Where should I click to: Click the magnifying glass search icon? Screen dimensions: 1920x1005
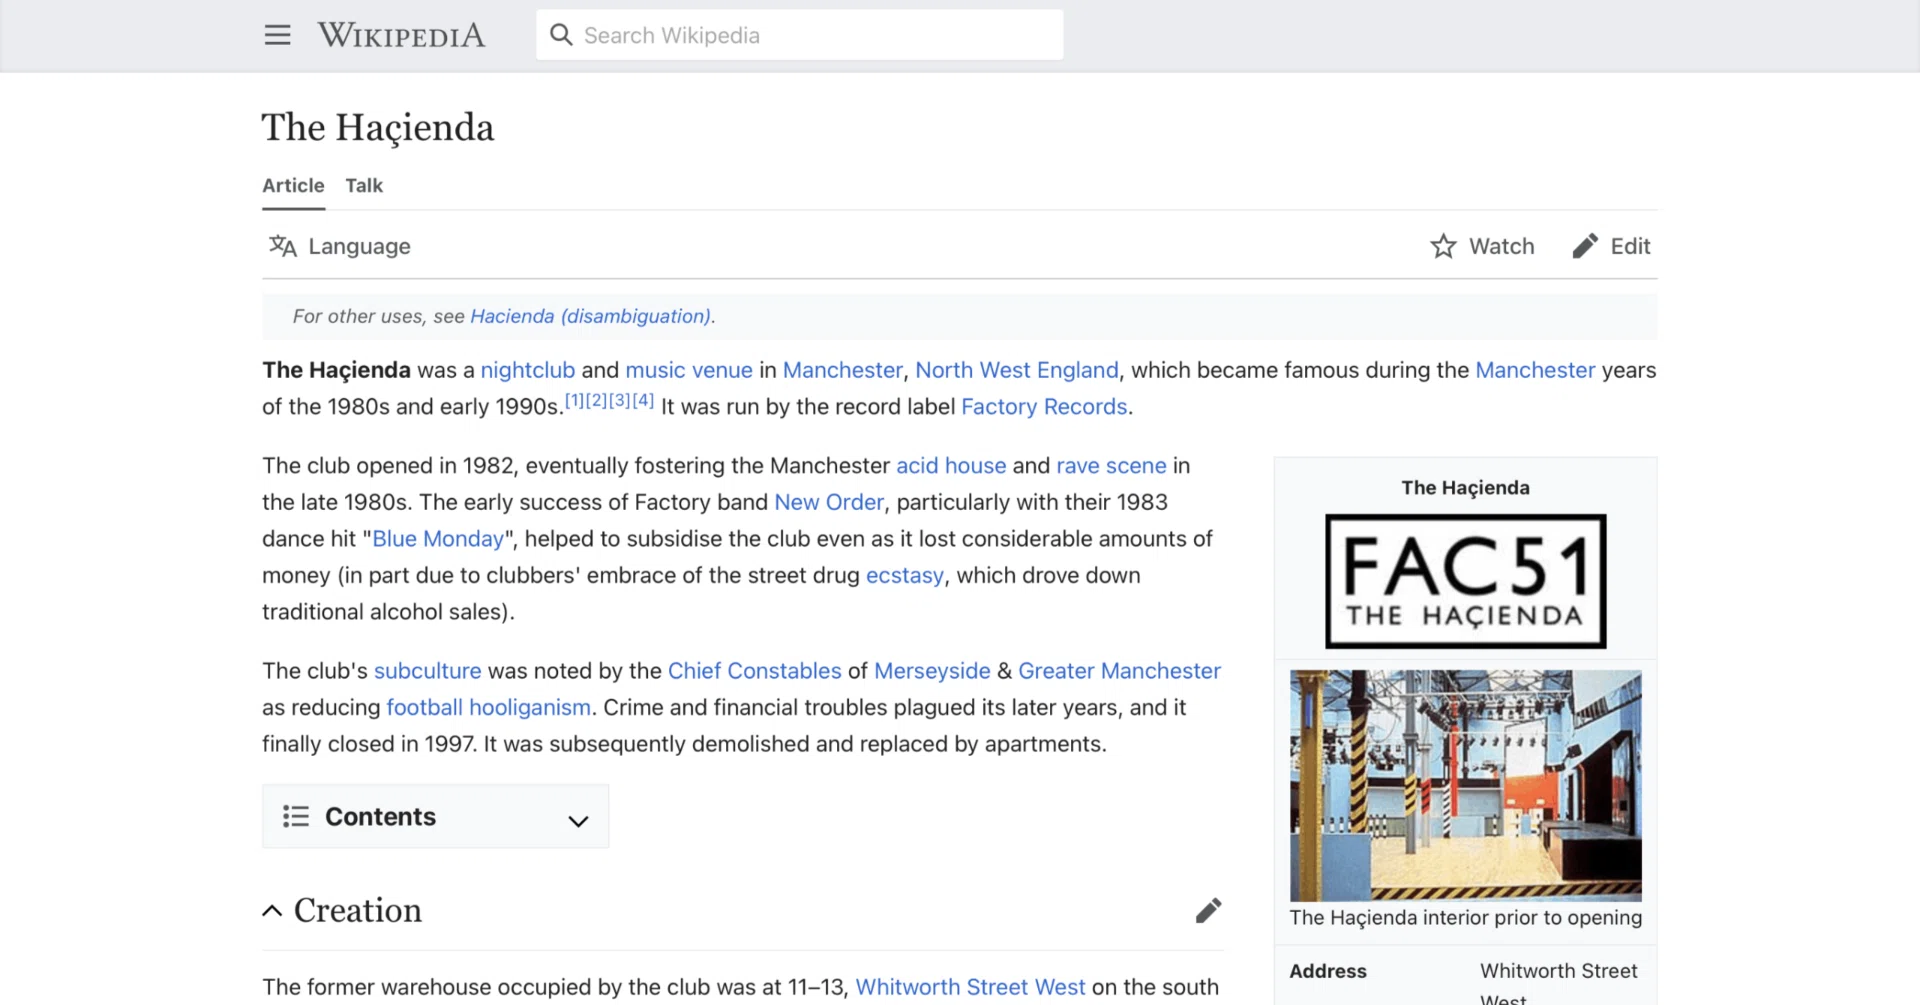(561, 35)
